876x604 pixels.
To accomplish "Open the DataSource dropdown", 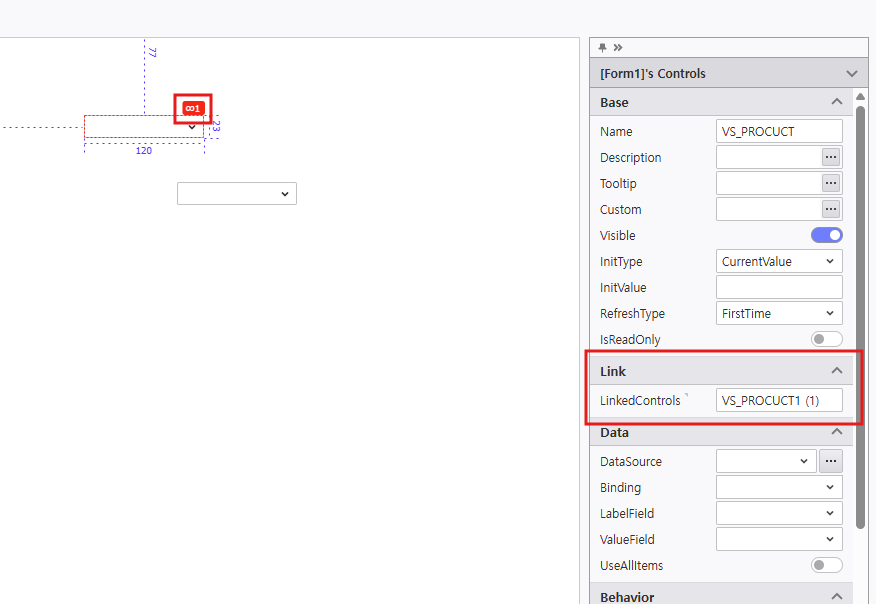I will tap(766, 462).
